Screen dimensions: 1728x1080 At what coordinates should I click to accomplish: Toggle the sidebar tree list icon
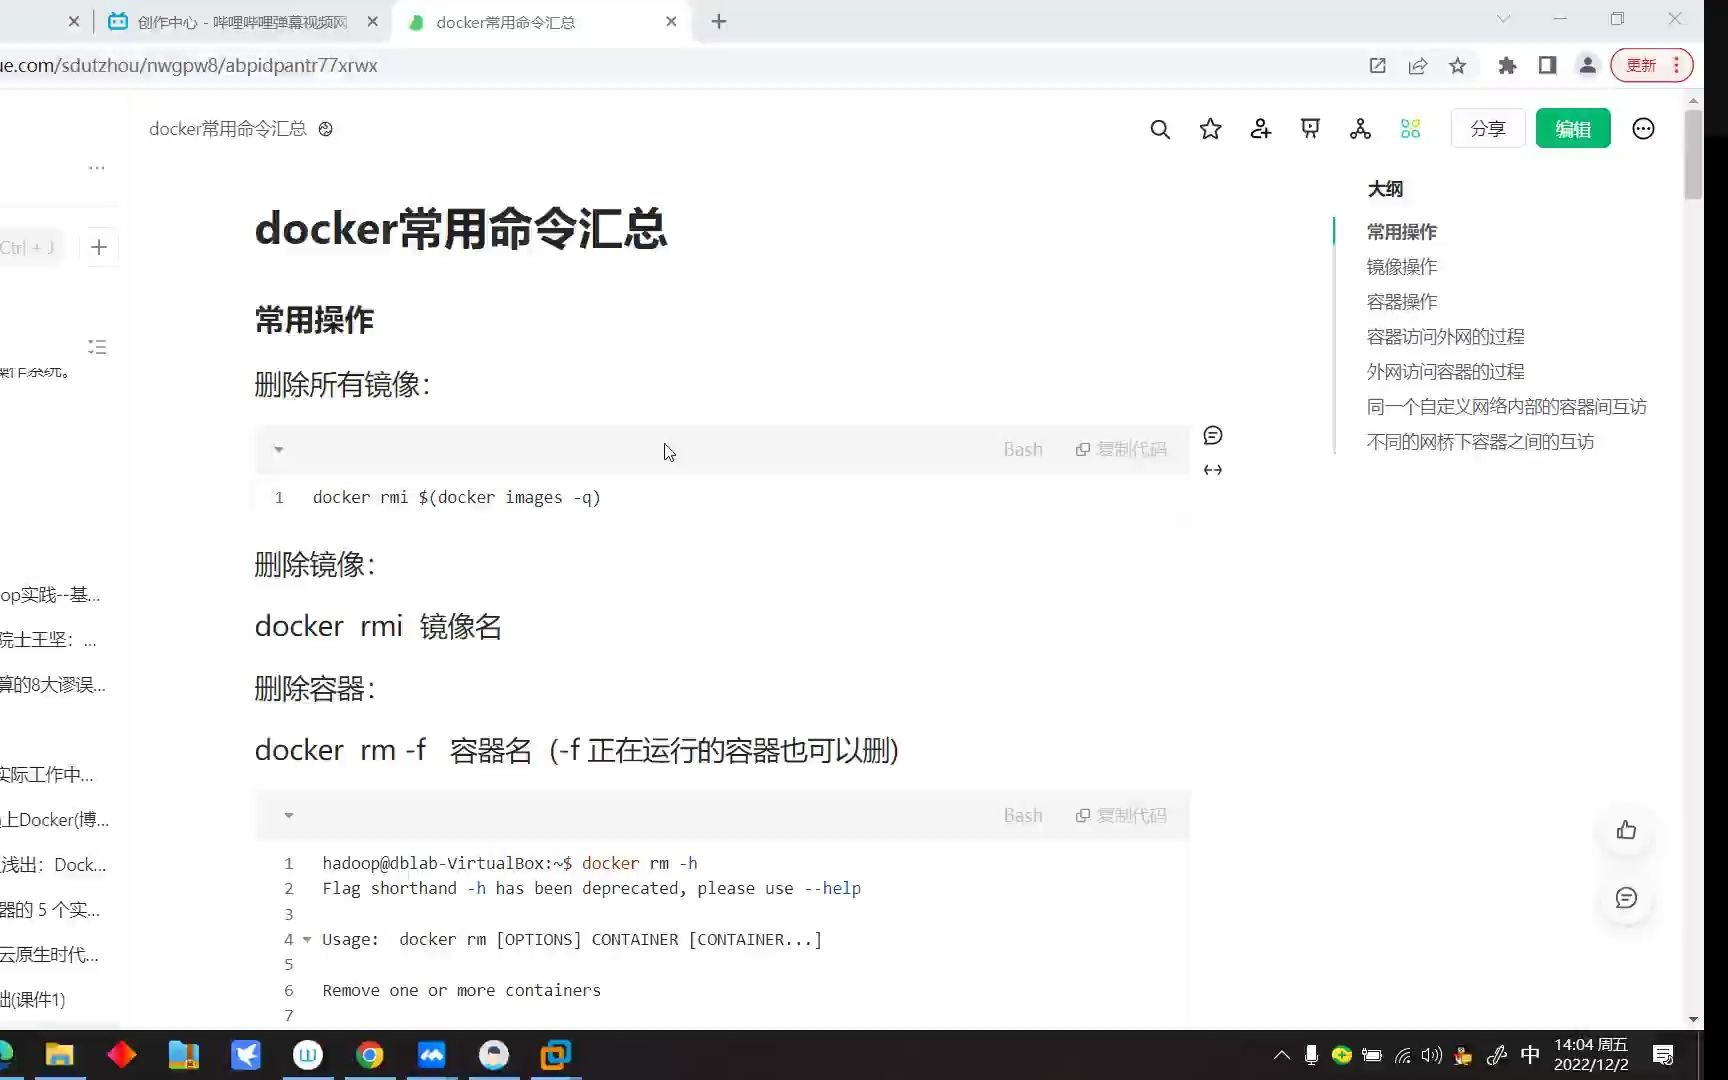click(x=97, y=347)
